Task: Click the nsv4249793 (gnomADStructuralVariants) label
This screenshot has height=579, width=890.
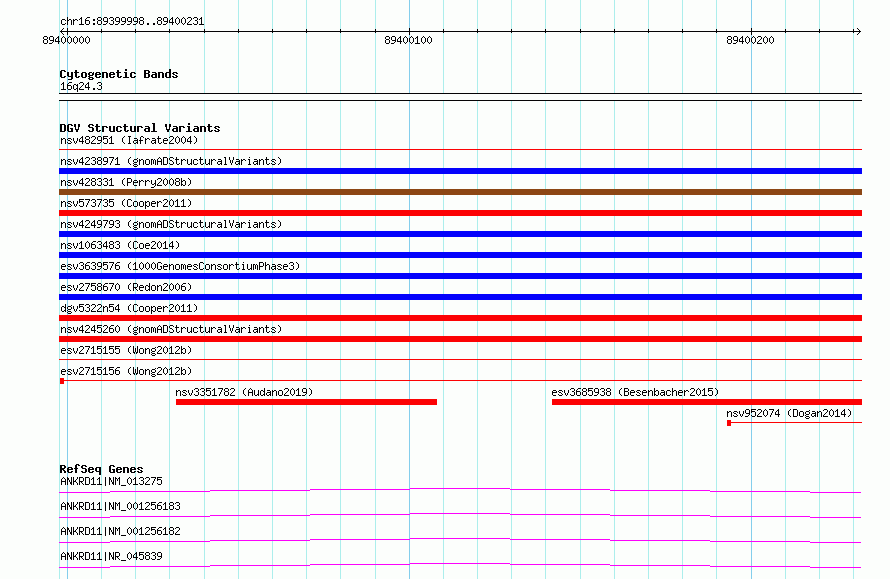Action: point(171,224)
